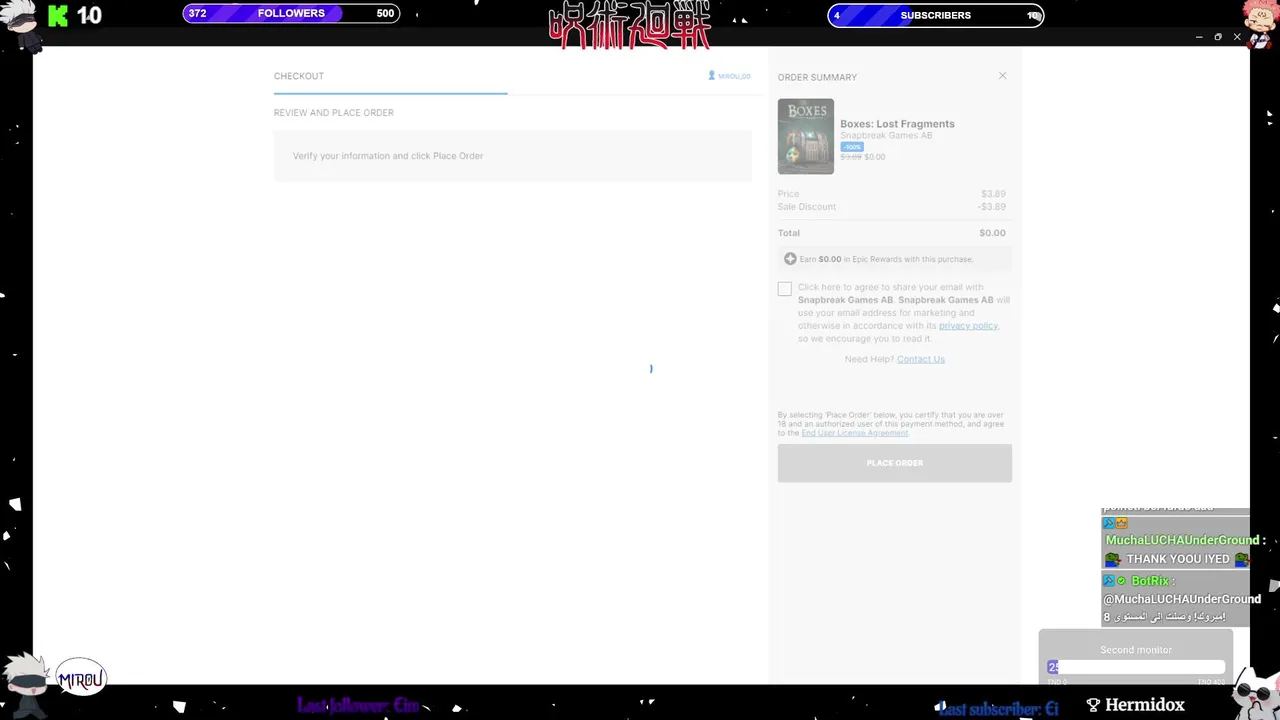Click the Boxes: Lost Fragments cover thumbnail
The height and width of the screenshot is (720, 1280).
pyautogui.click(x=806, y=137)
